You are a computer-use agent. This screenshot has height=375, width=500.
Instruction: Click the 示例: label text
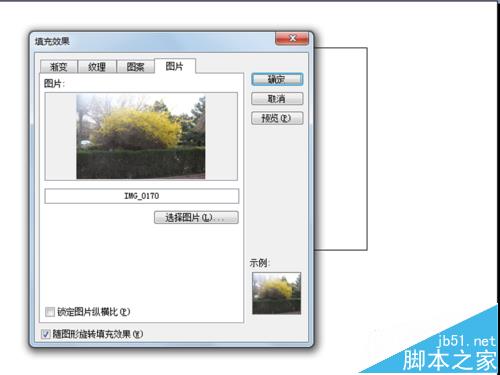click(x=259, y=263)
